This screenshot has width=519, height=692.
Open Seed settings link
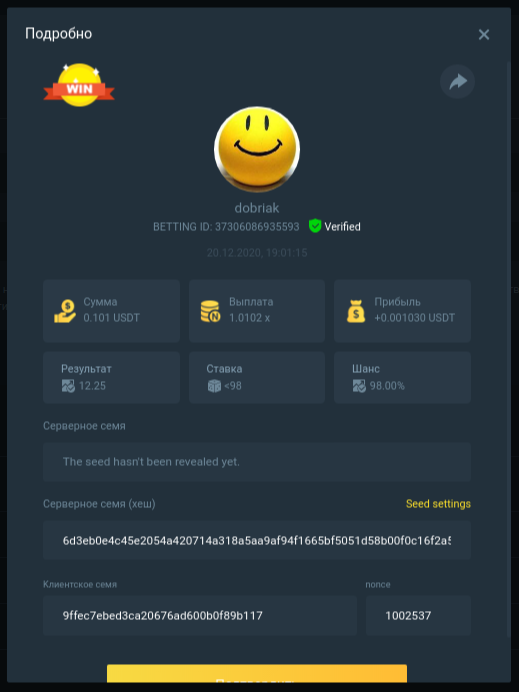(438, 504)
